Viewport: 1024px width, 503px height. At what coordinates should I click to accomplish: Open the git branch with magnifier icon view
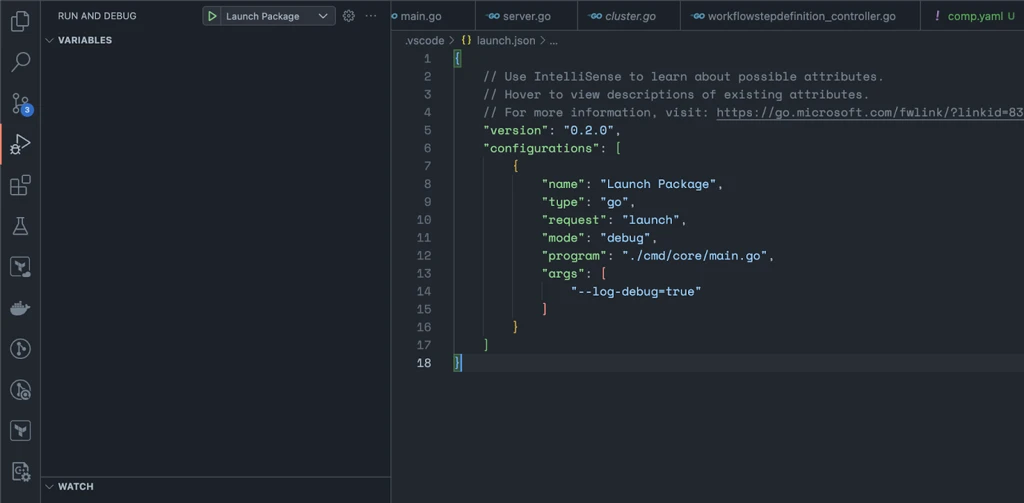point(20,390)
